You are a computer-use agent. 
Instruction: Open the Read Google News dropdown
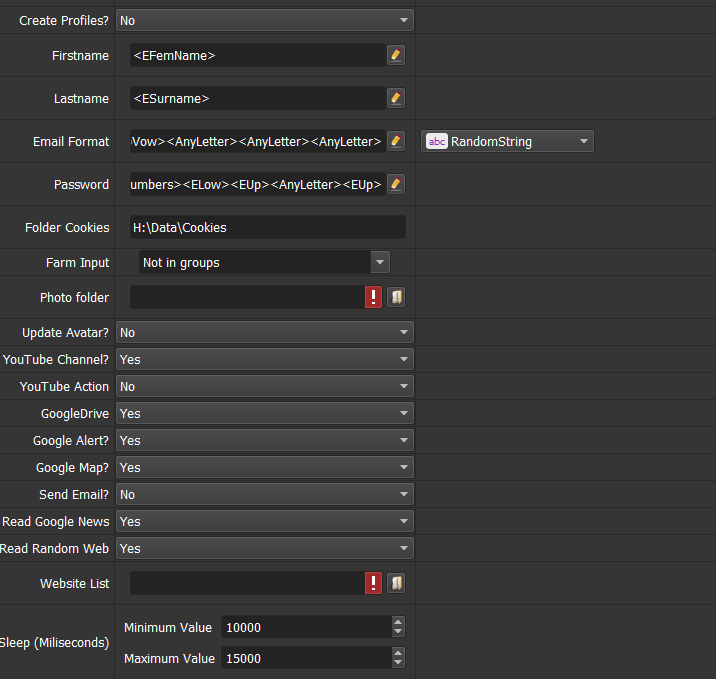(265, 521)
